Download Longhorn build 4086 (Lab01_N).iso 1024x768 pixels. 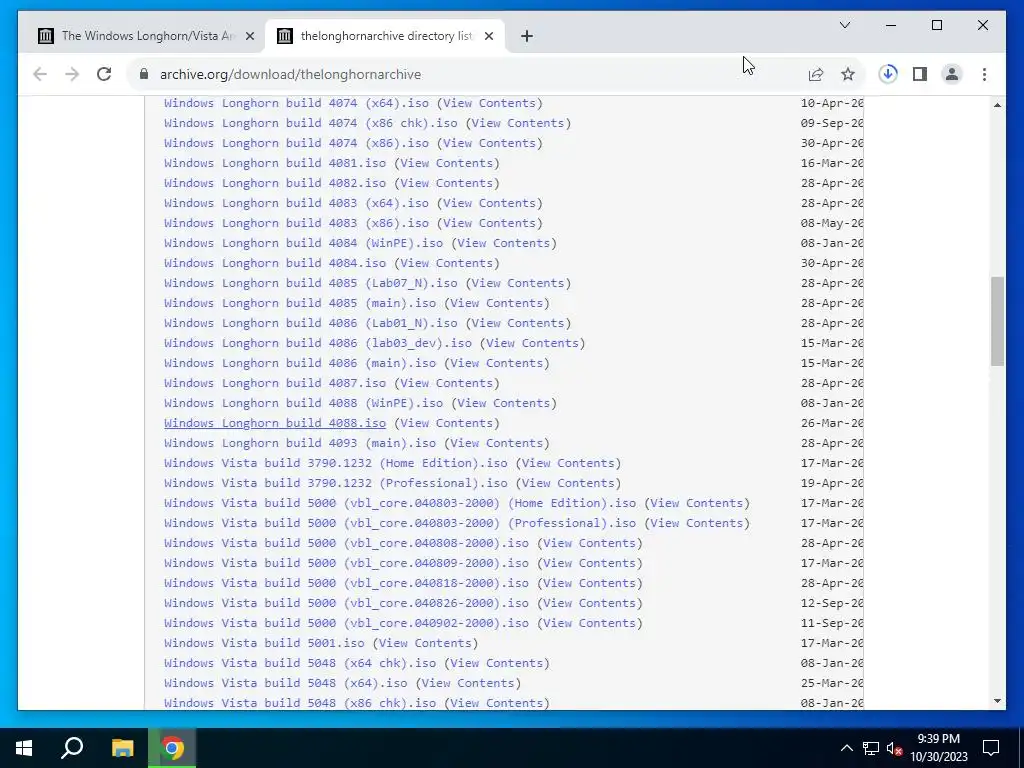[x=311, y=323]
